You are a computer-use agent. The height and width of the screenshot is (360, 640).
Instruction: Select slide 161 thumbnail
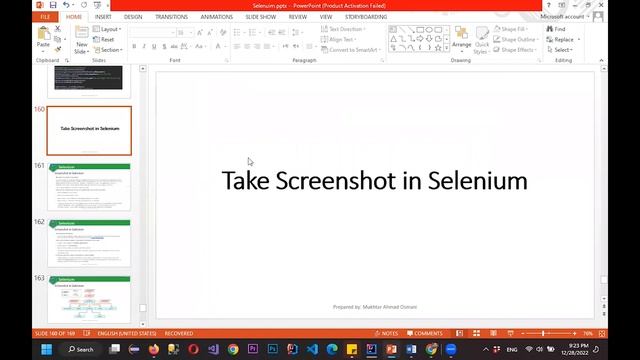click(x=89, y=187)
